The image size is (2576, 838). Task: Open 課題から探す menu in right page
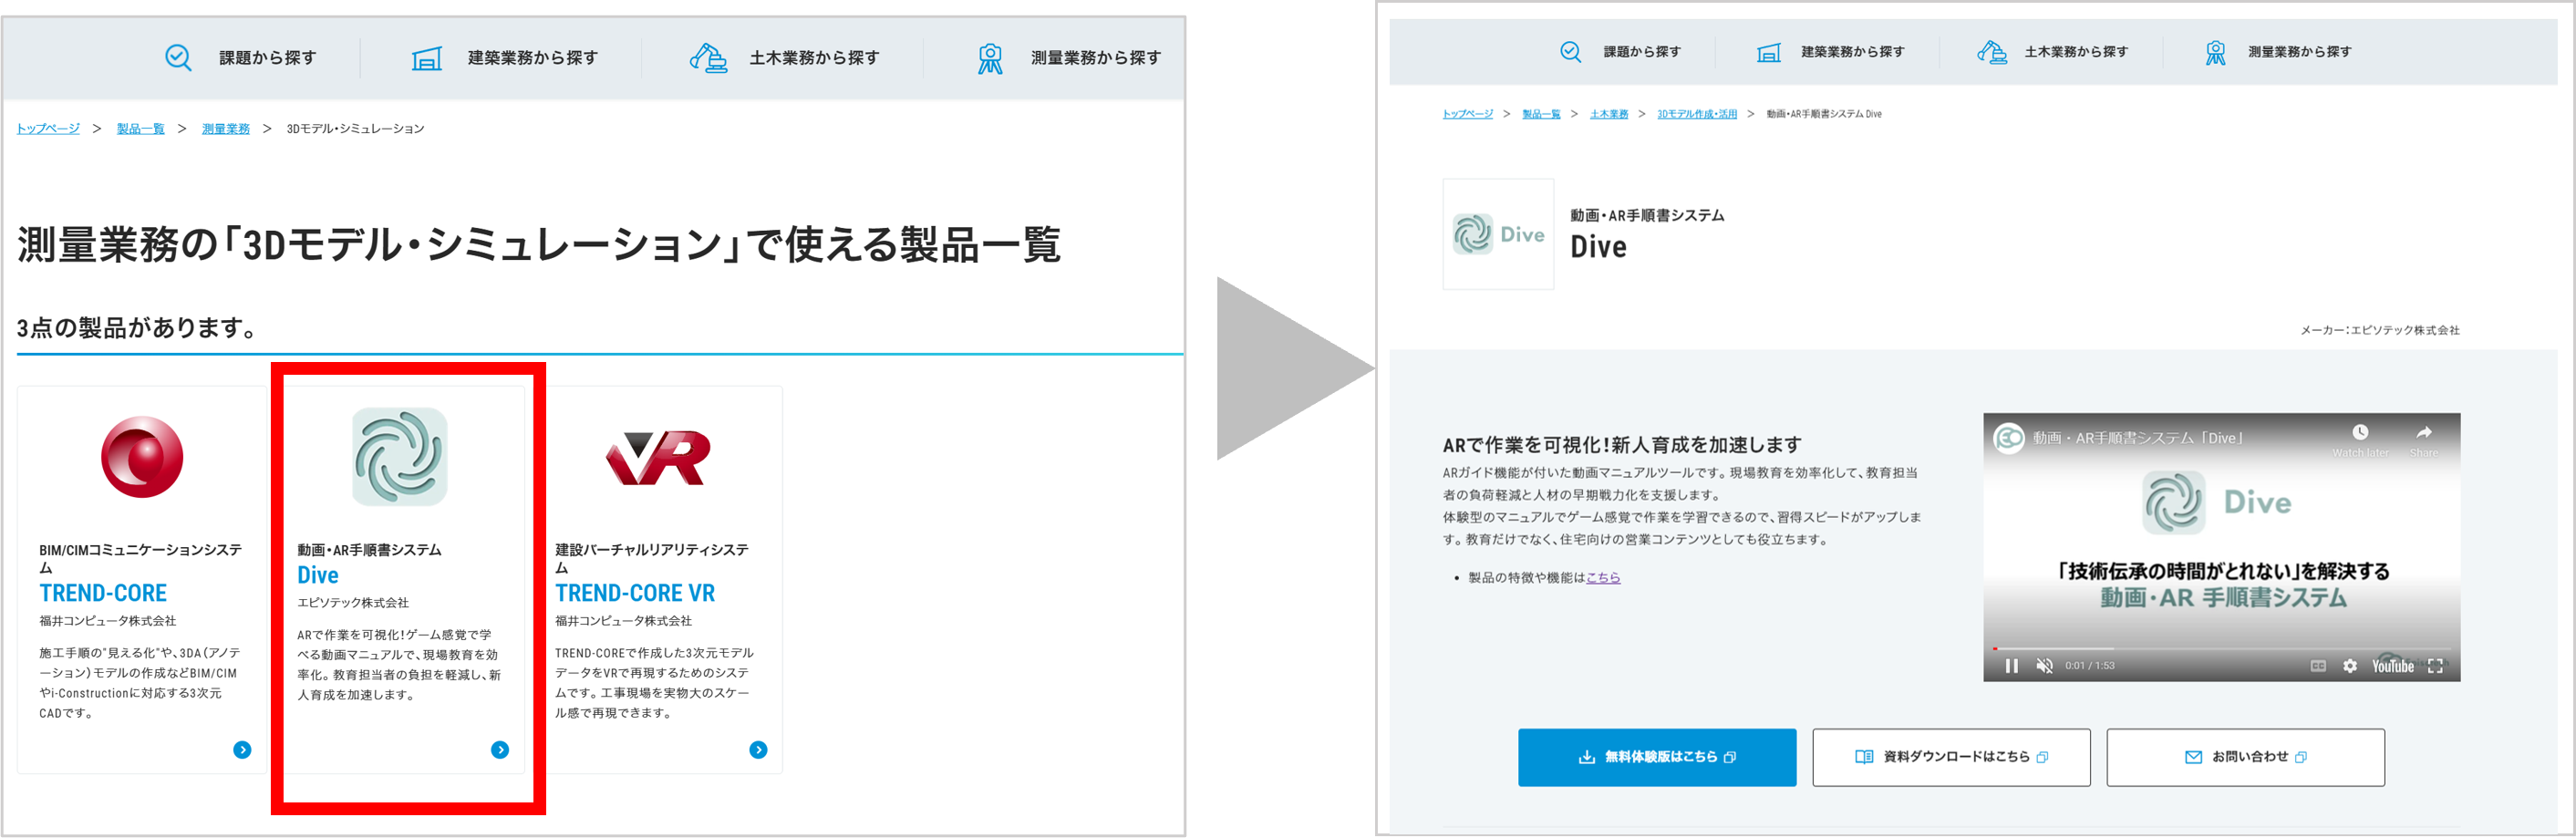tap(1642, 52)
